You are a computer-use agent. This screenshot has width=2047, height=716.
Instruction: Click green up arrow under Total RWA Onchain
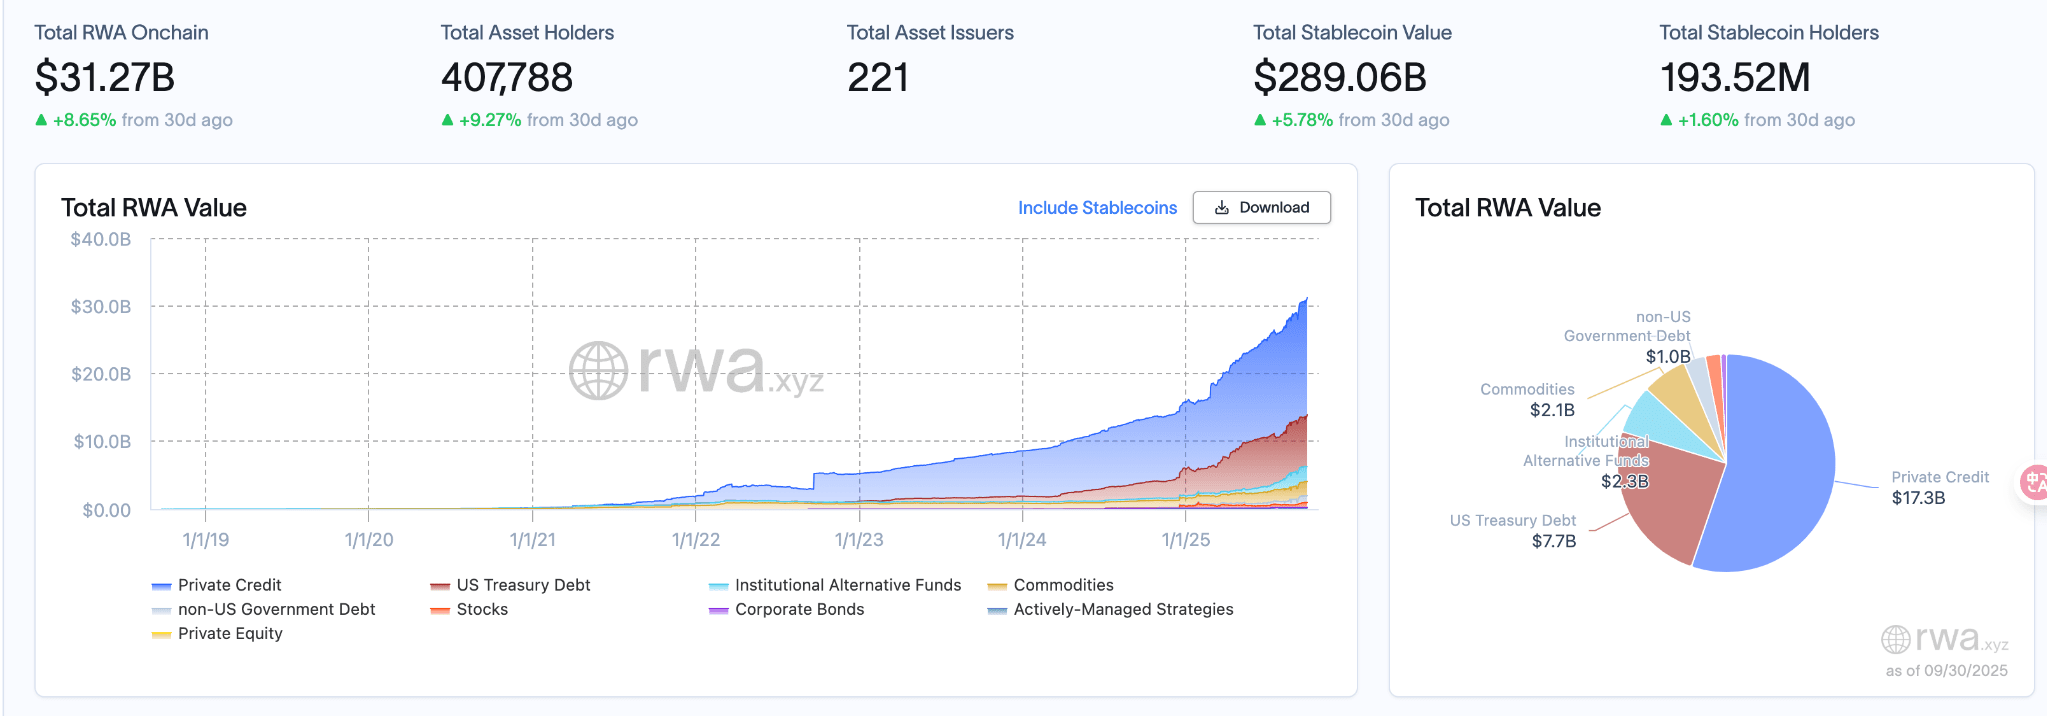[x=41, y=120]
